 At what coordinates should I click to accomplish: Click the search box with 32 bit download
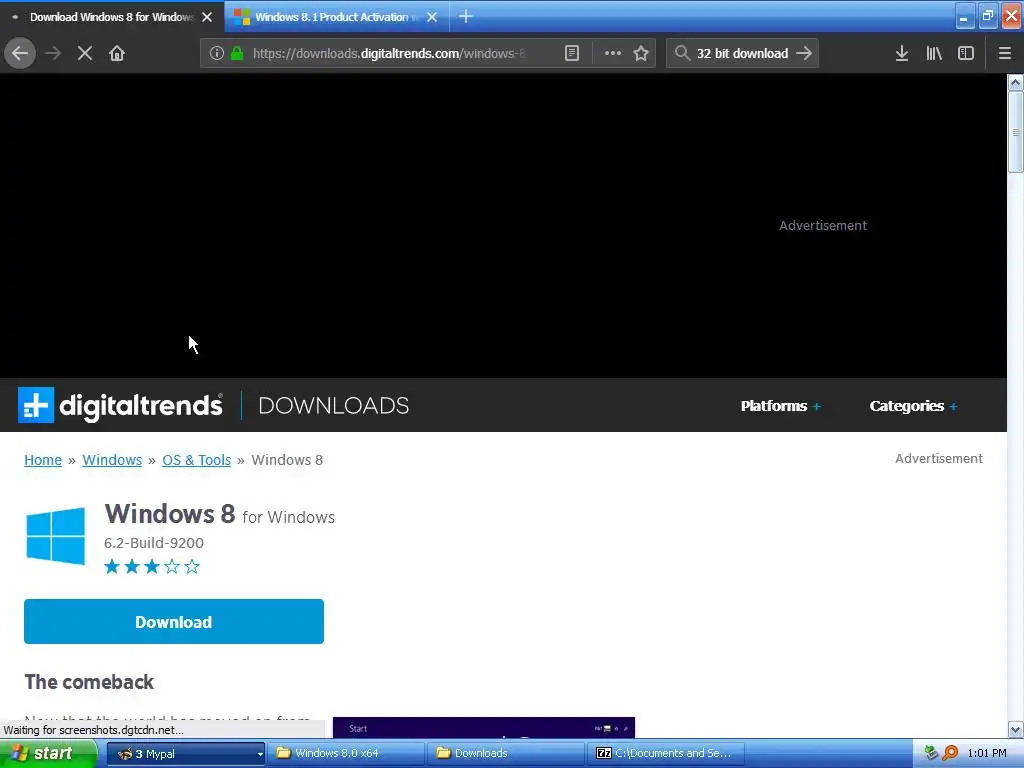[x=742, y=53]
